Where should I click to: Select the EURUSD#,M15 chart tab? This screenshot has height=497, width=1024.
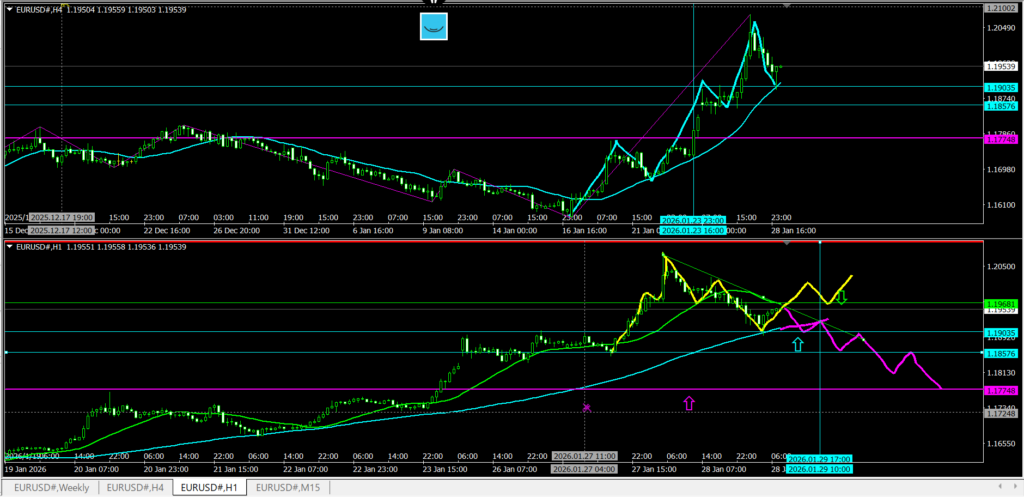point(290,487)
